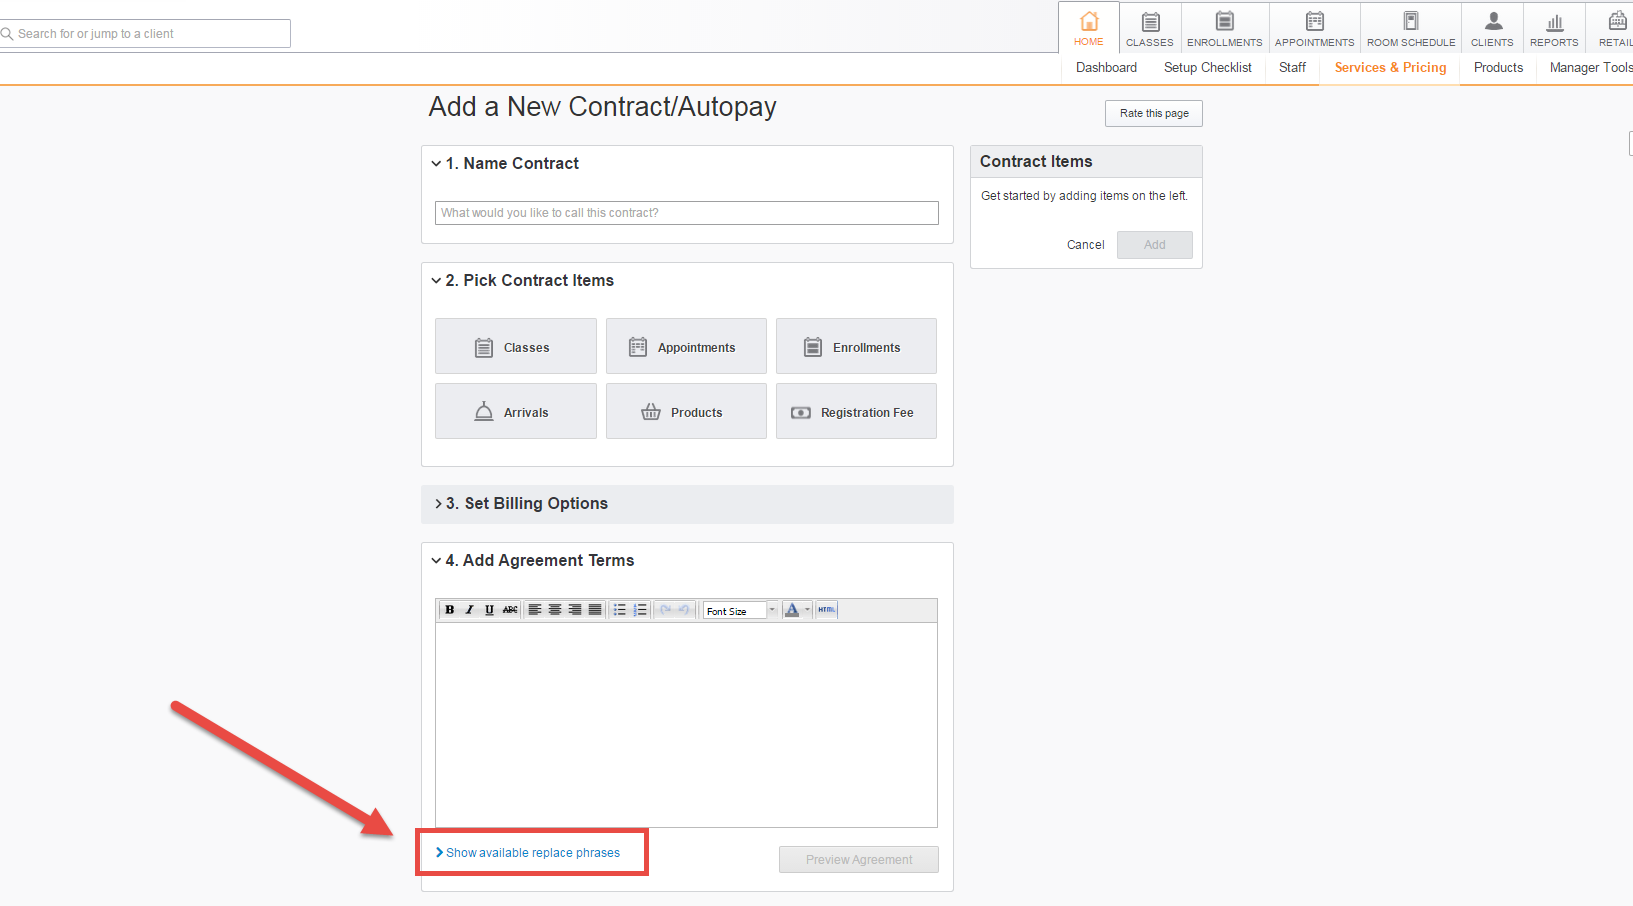Center align the agreement text
The width and height of the screenshot is (1633, 906).
pyautogui.click(x=555, y=610)
